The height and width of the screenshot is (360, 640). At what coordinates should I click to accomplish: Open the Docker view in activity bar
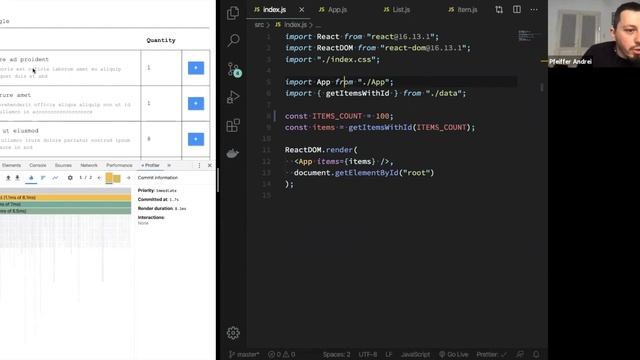click(x=233, y=153)
